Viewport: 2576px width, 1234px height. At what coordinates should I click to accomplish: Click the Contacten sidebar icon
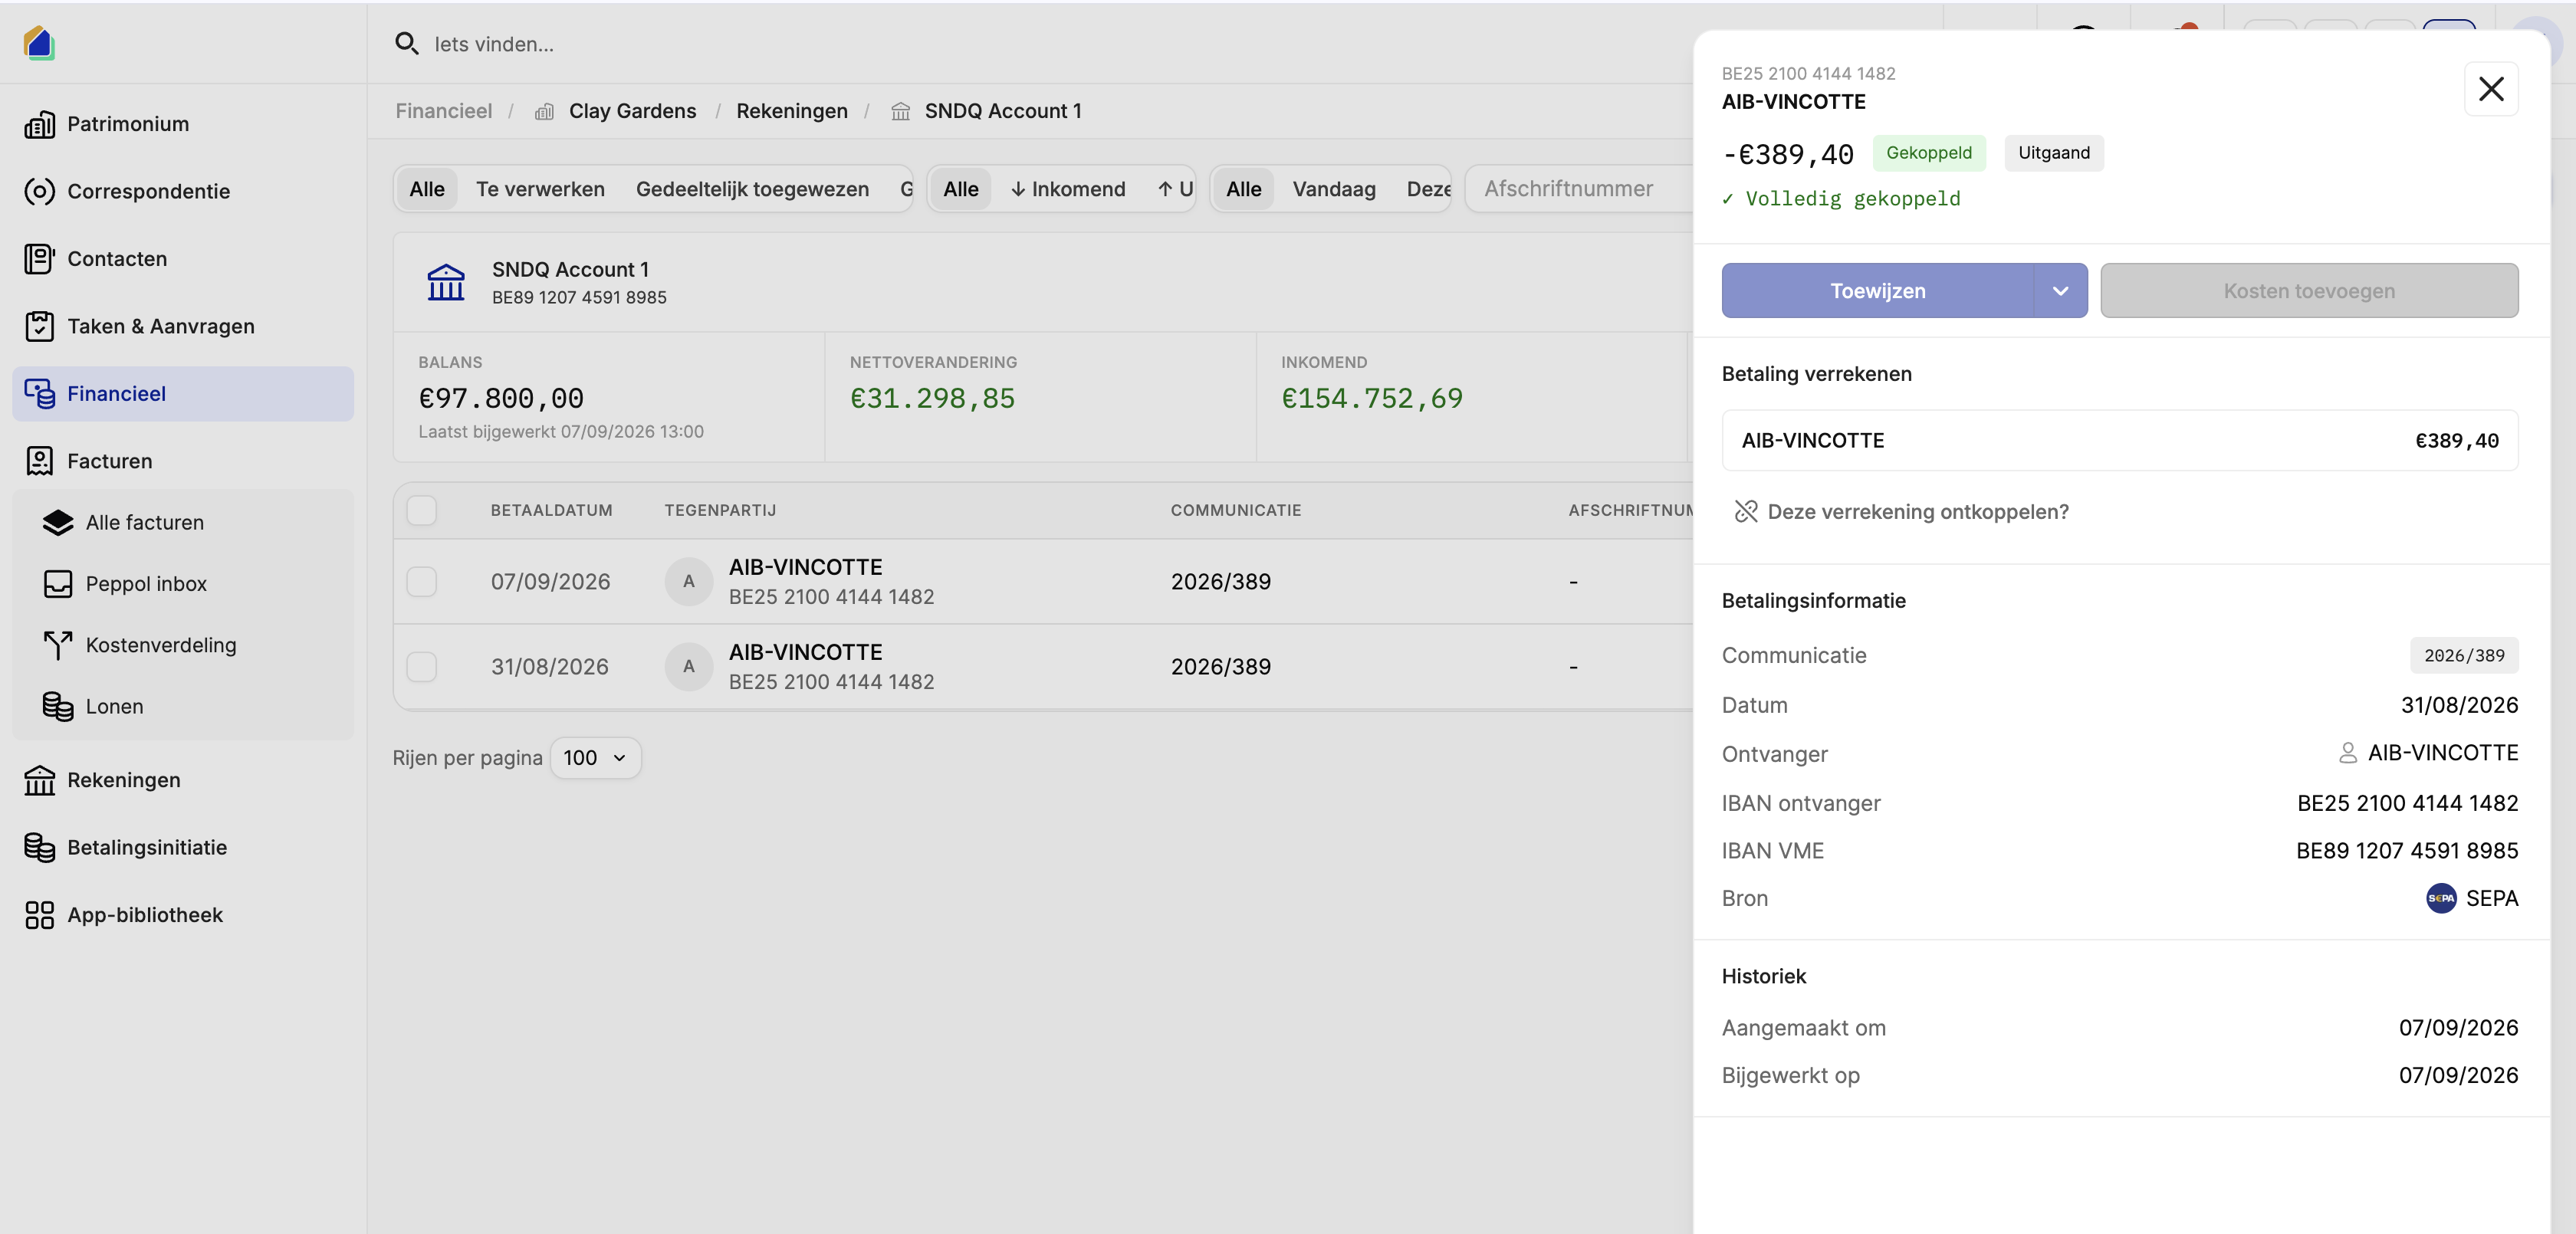click(39, 258)
